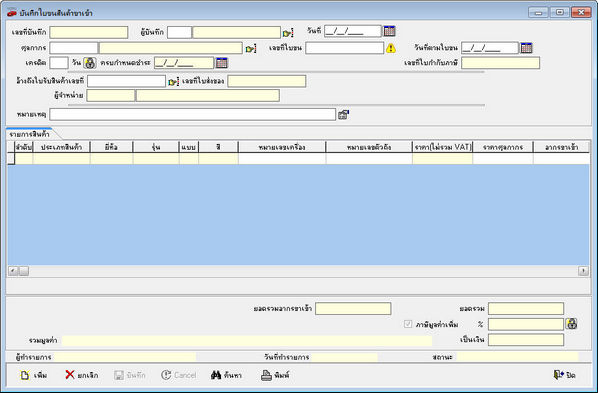Focus the ผู้บันทึก code box
This screenshot has width=598, height=393.
pyautogui.click(x=179, y=32)
